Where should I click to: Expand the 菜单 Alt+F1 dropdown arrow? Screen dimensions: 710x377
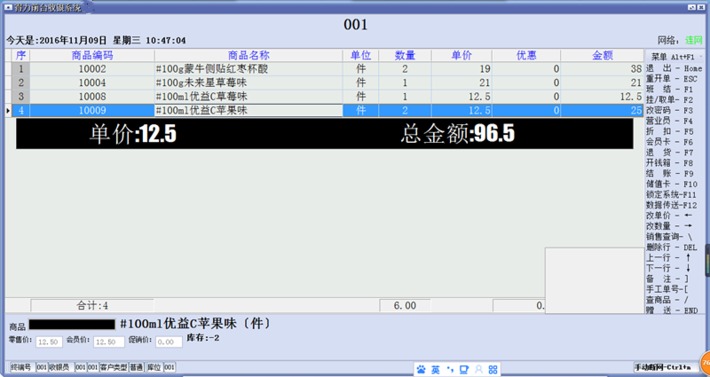pos(701,57)
